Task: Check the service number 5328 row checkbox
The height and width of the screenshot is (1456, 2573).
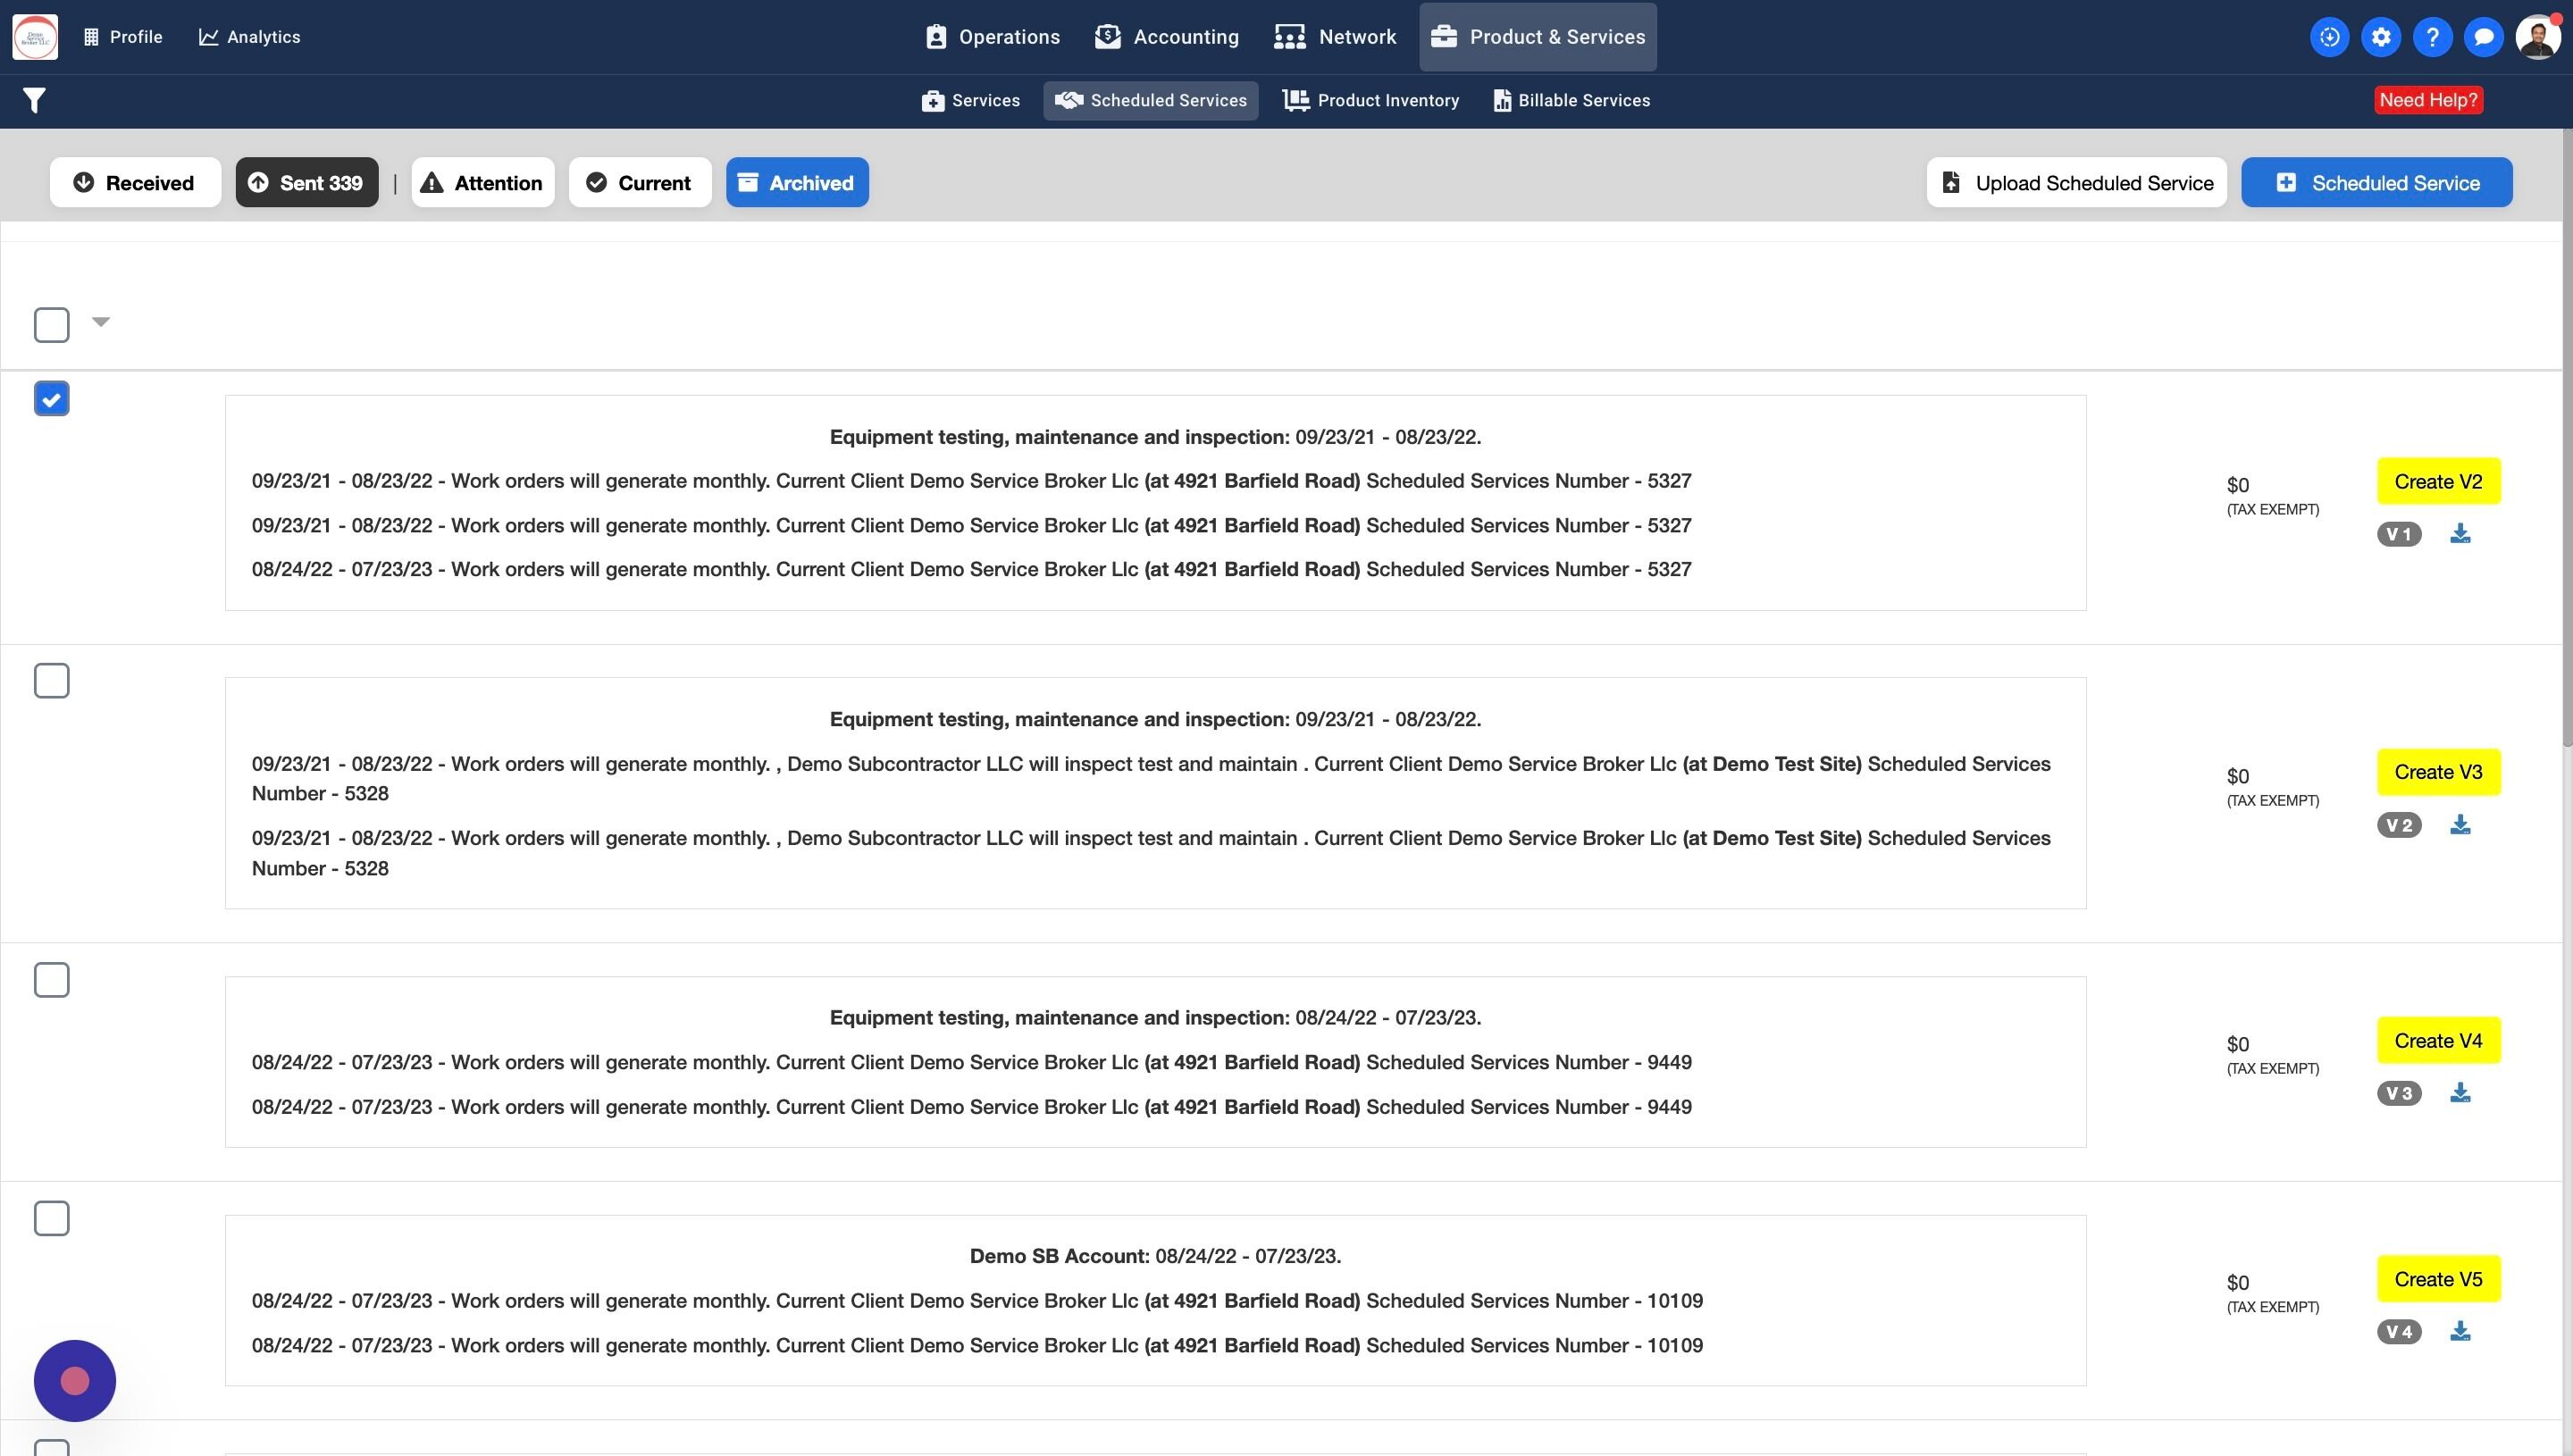Action: [52, 681]
